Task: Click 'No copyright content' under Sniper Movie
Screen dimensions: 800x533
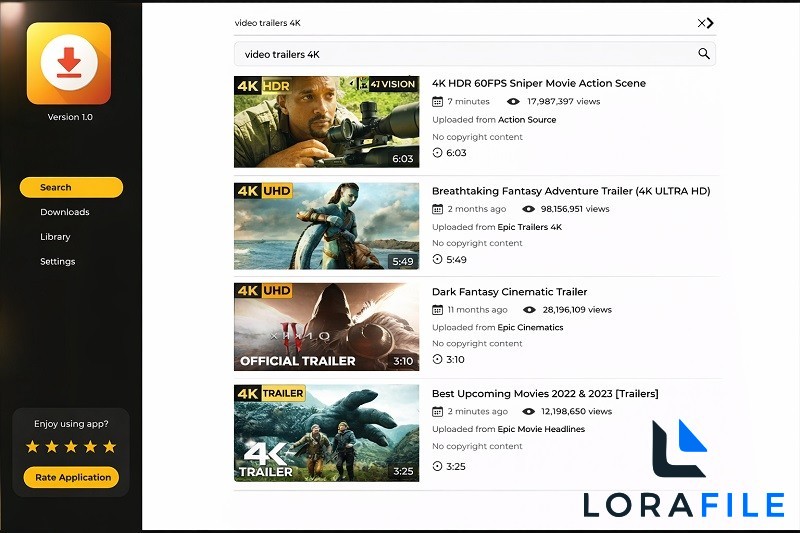Action: (477, 137)
